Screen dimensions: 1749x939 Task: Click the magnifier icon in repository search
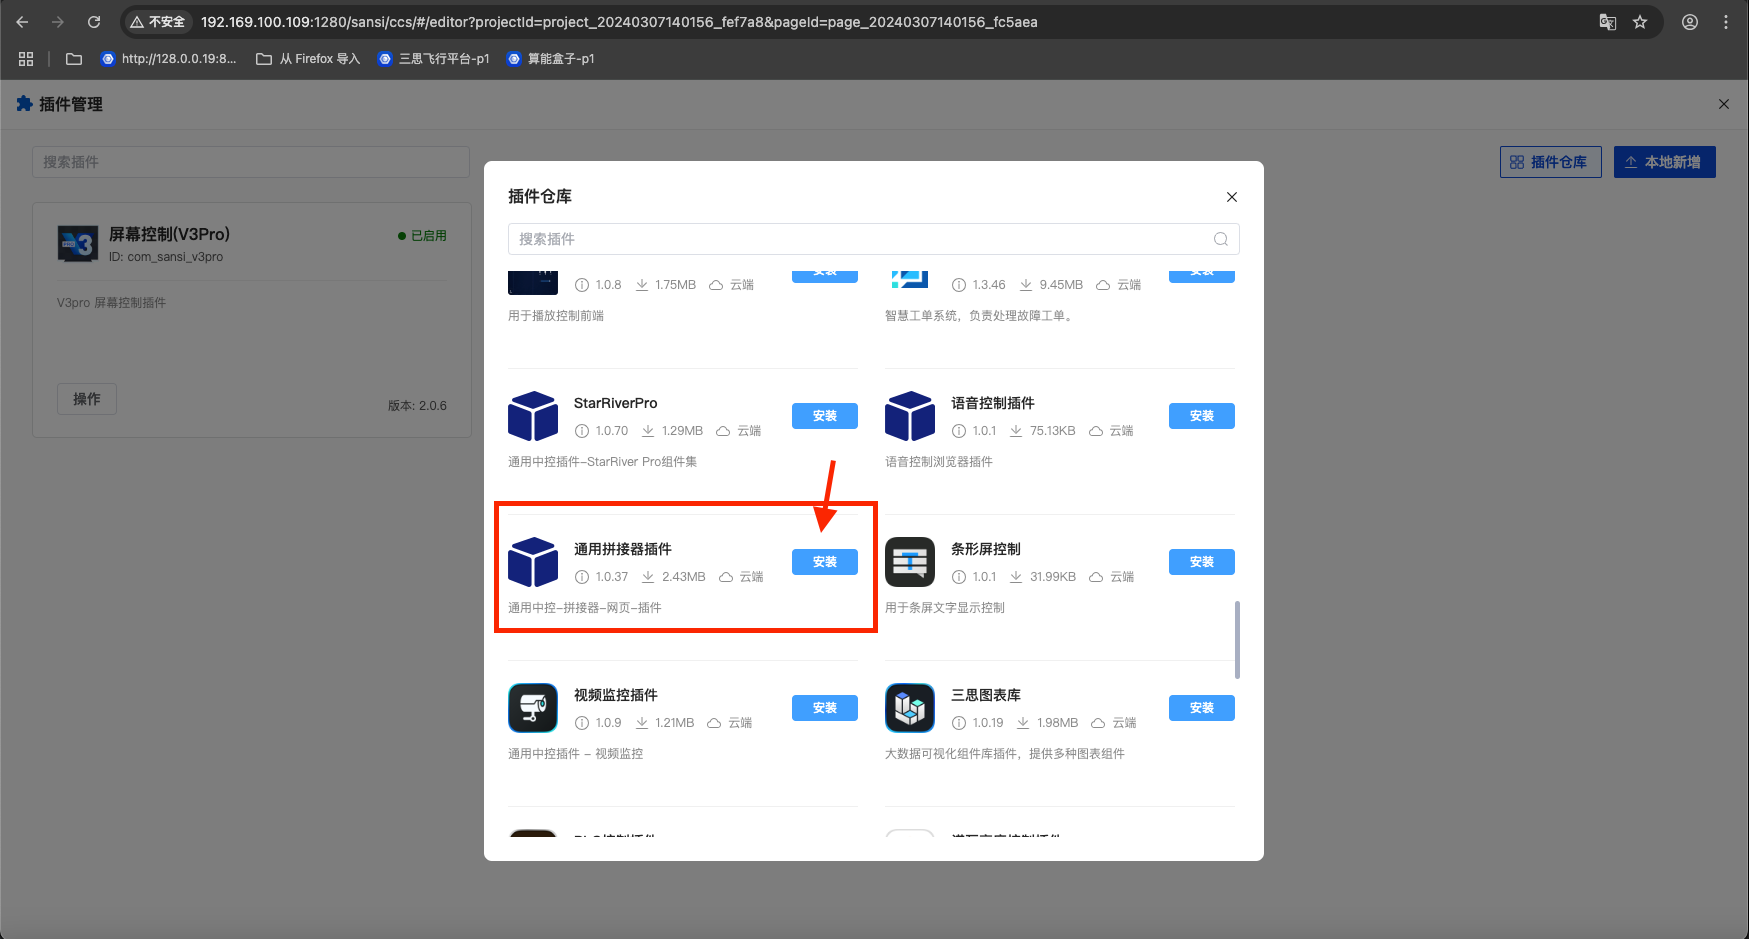coord(1221,239)
